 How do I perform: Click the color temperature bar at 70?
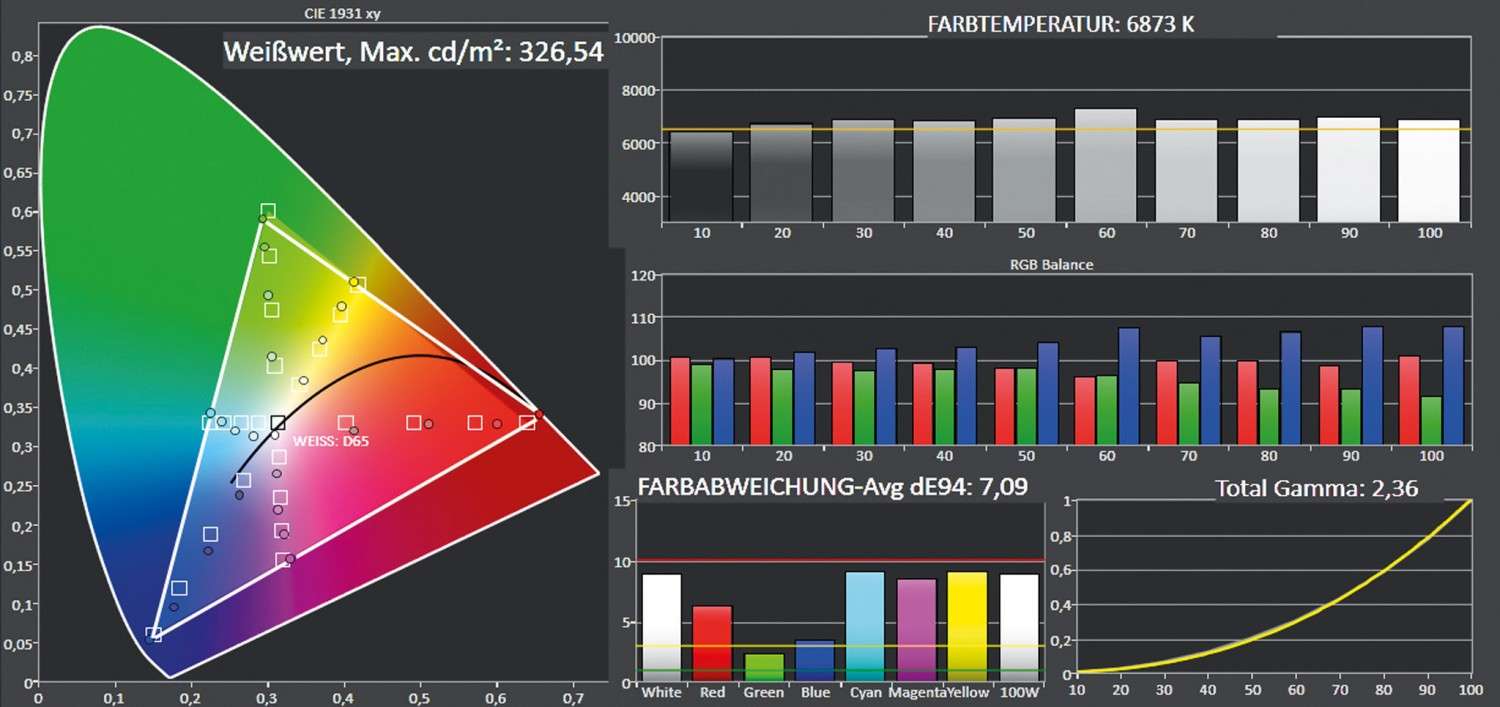[x=1187, y=171]
